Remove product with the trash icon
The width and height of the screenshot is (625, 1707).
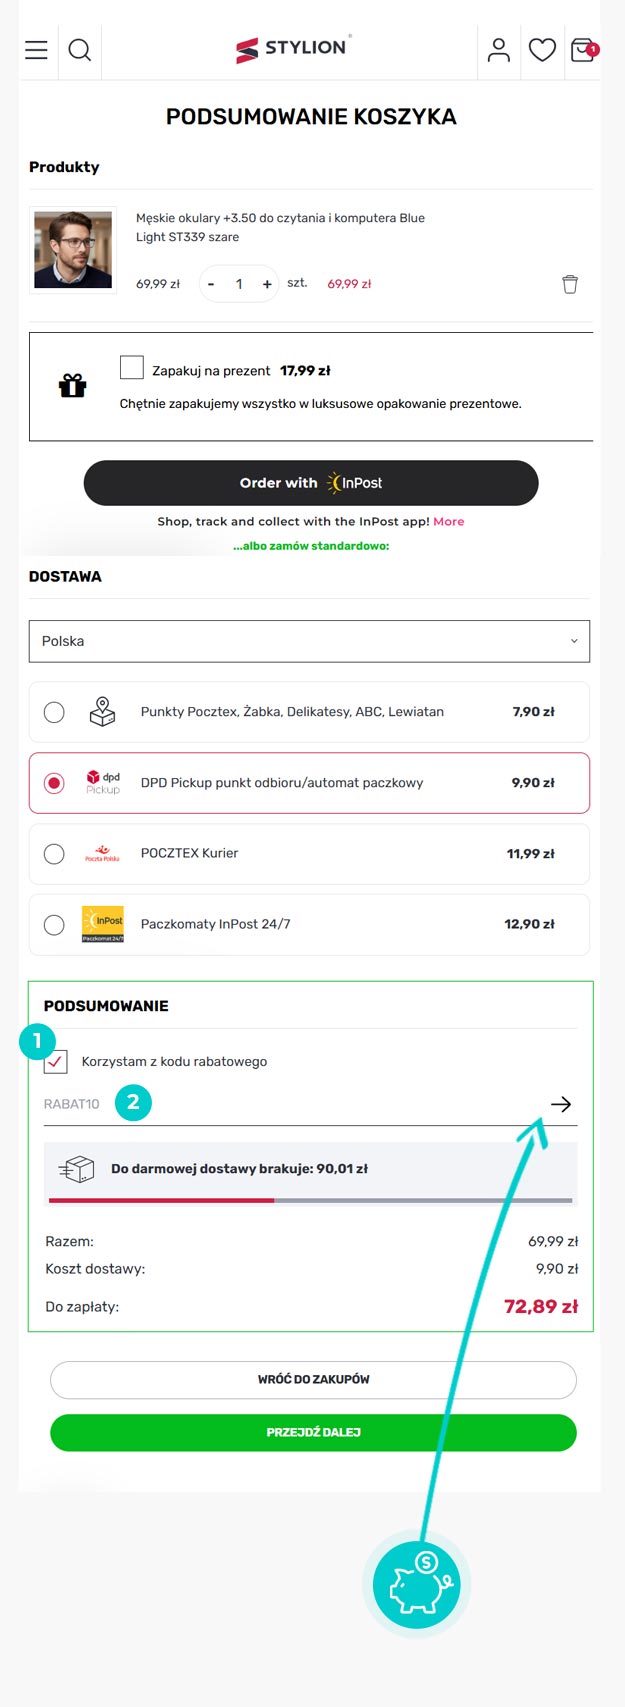570,284
